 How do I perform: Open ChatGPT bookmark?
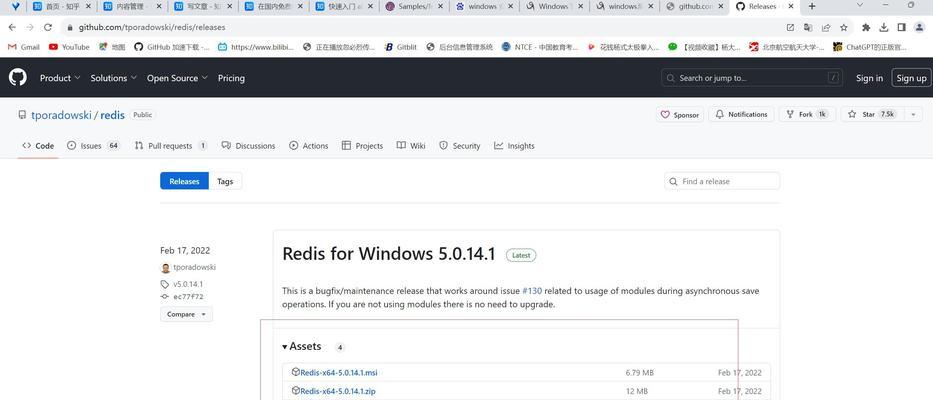point(870,47)
